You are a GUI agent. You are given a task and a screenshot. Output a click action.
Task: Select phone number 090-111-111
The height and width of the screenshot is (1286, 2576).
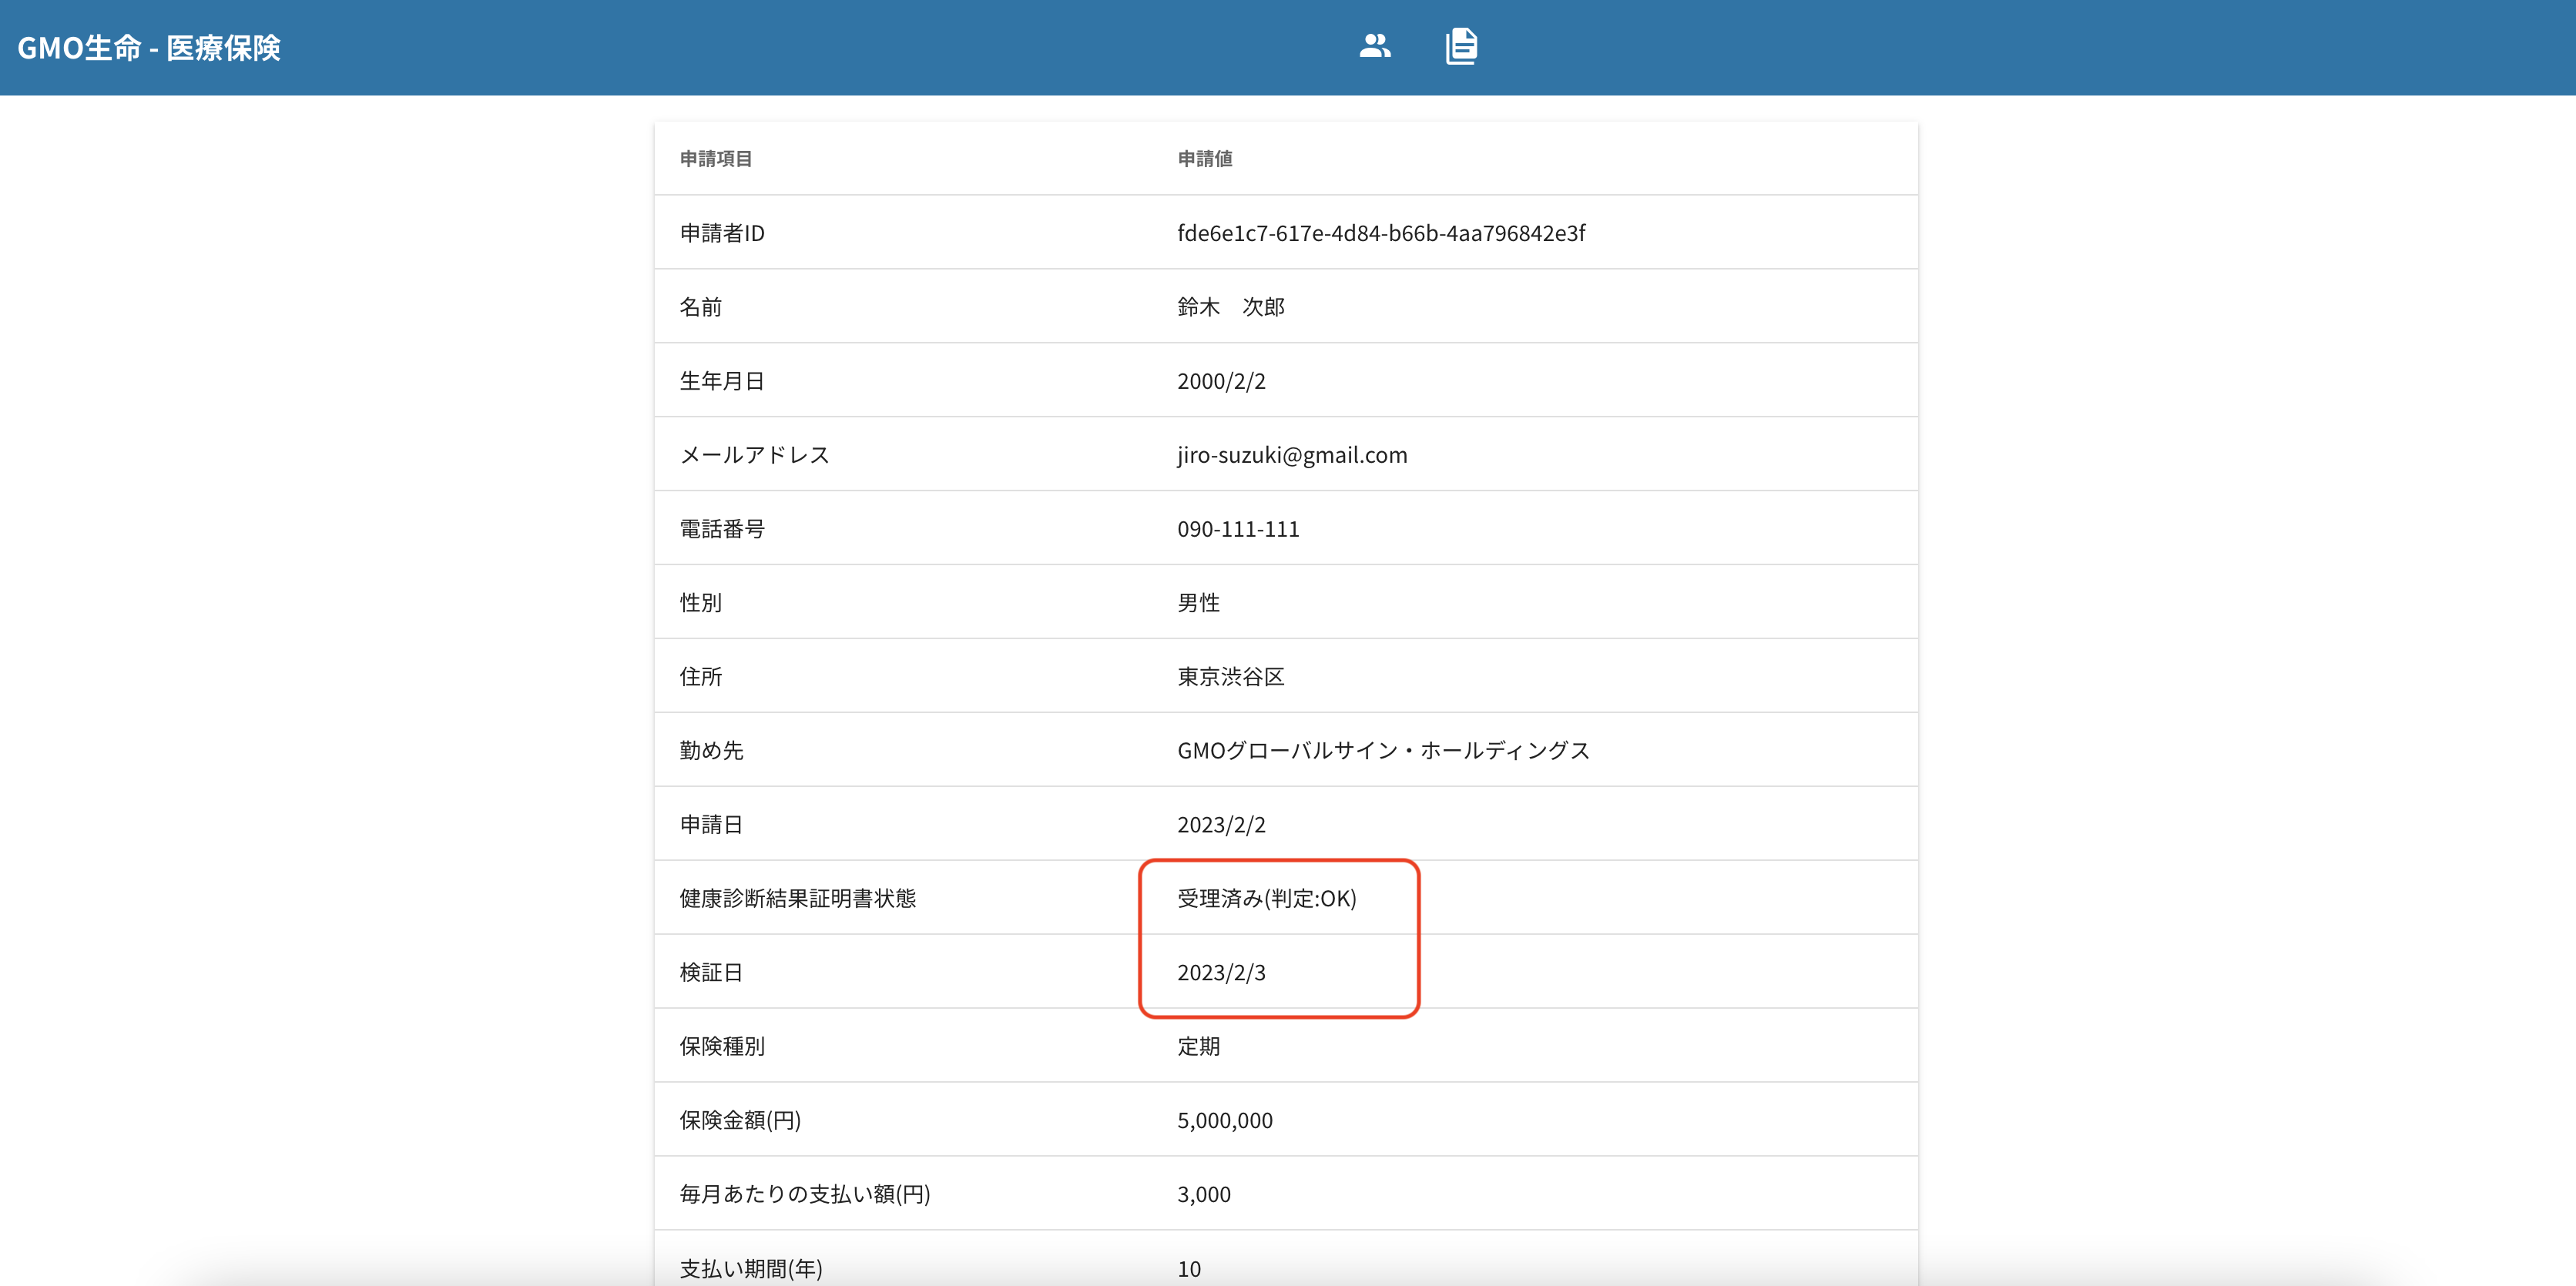coord(1238,528)
